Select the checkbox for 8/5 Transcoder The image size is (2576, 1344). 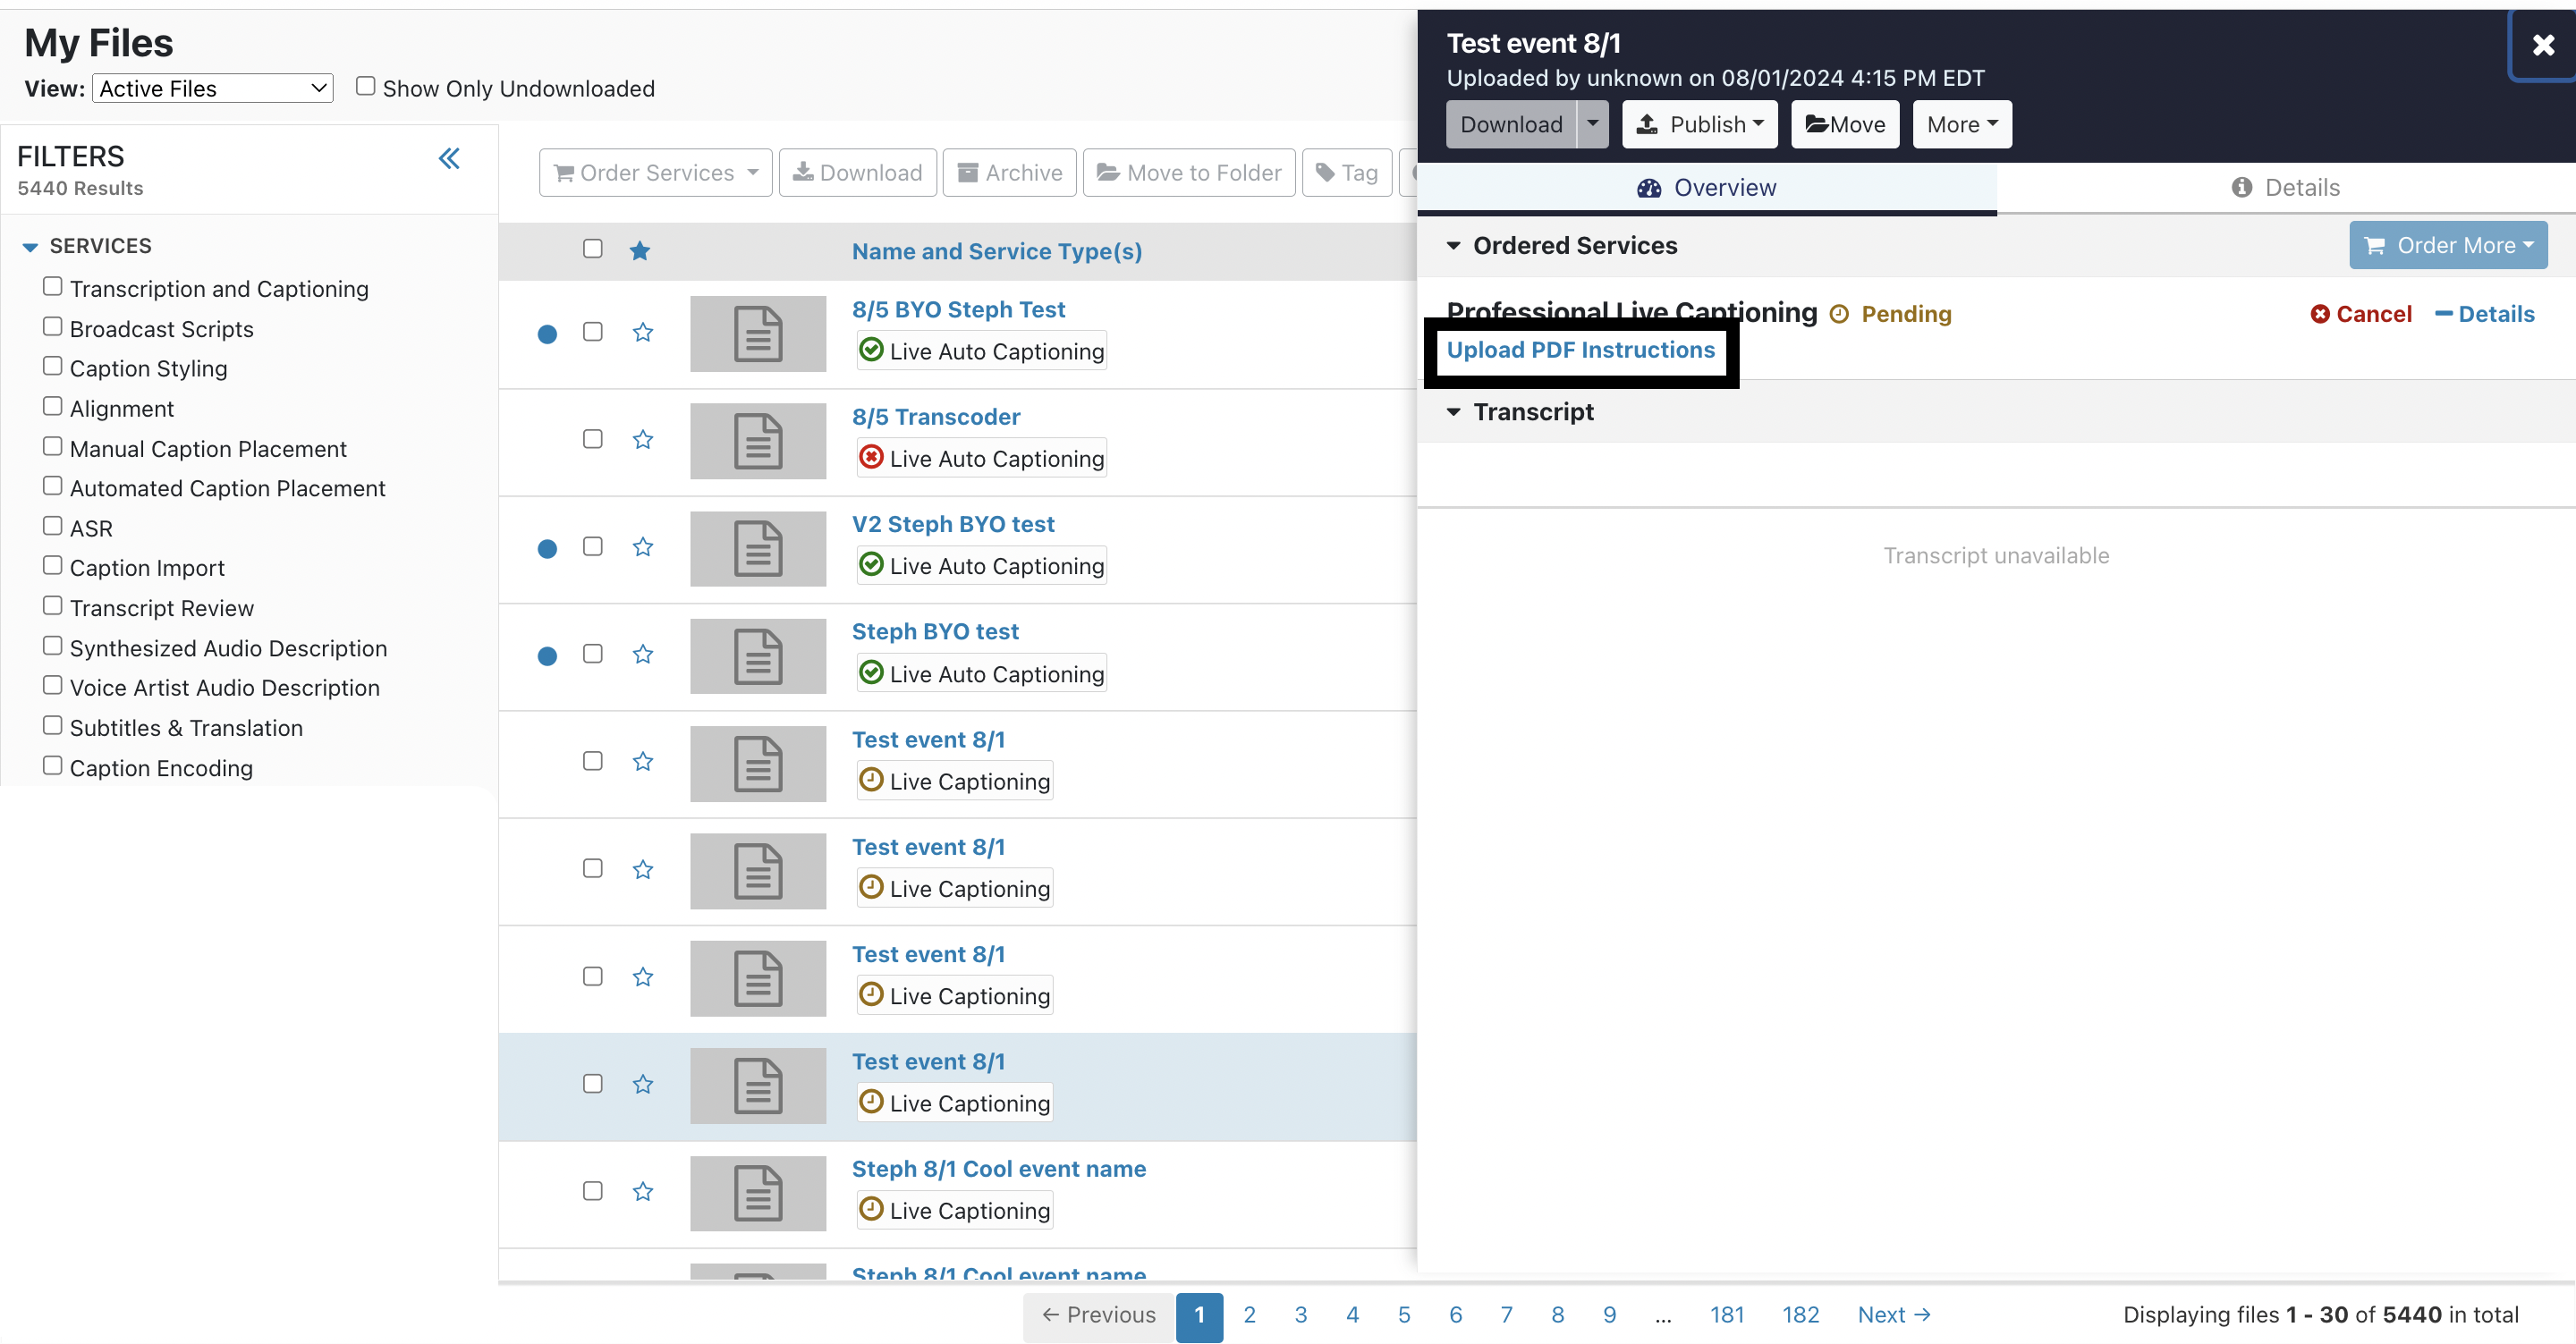pyautogui.click(x=592, y=439)
